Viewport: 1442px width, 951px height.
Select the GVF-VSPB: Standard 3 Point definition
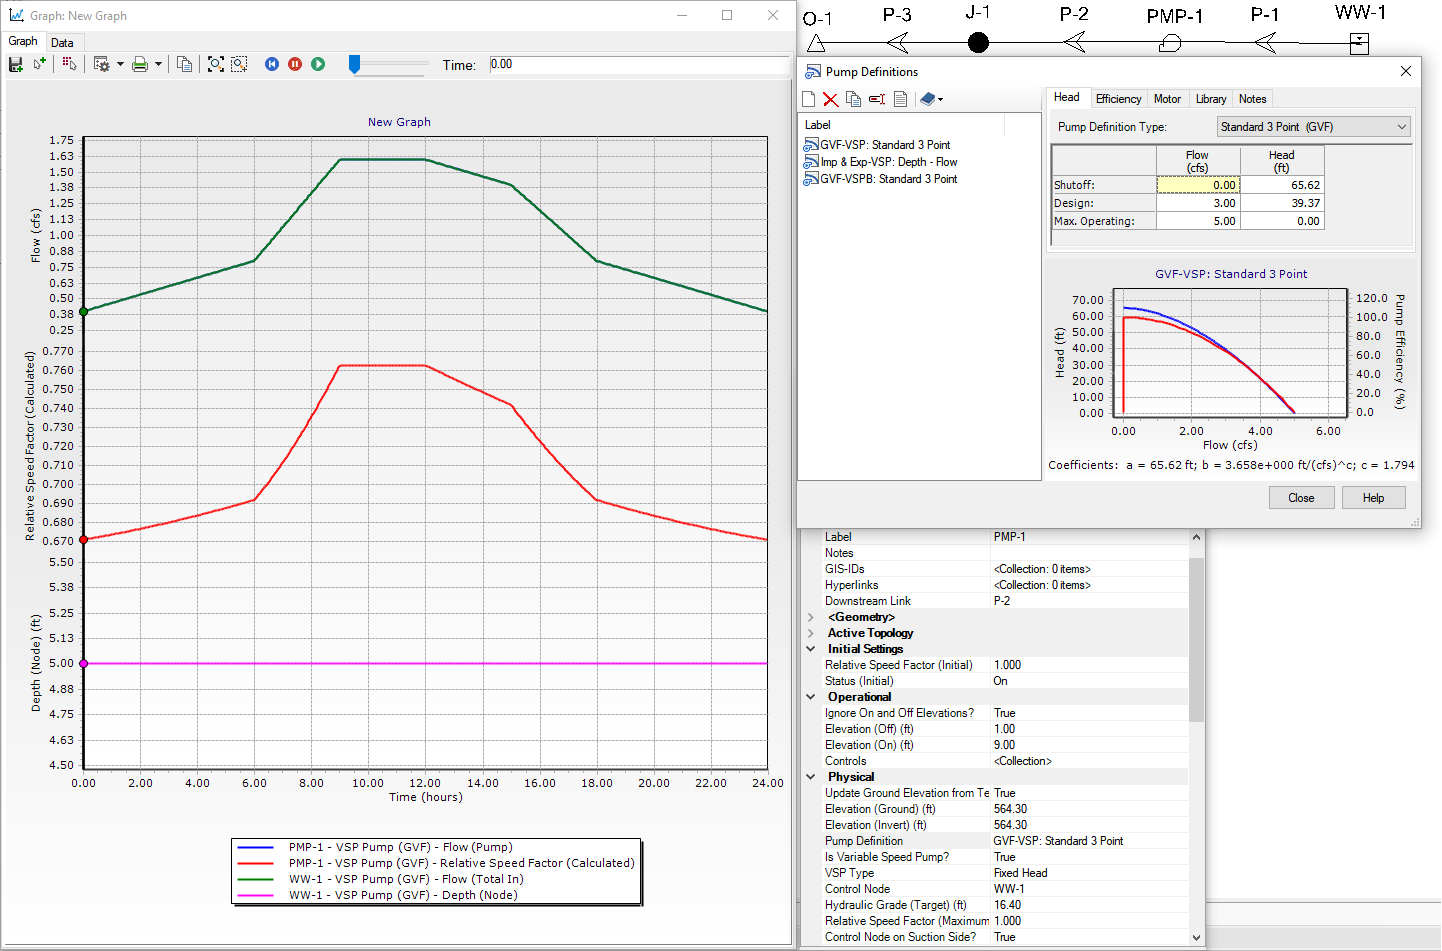tap(888, 179)
